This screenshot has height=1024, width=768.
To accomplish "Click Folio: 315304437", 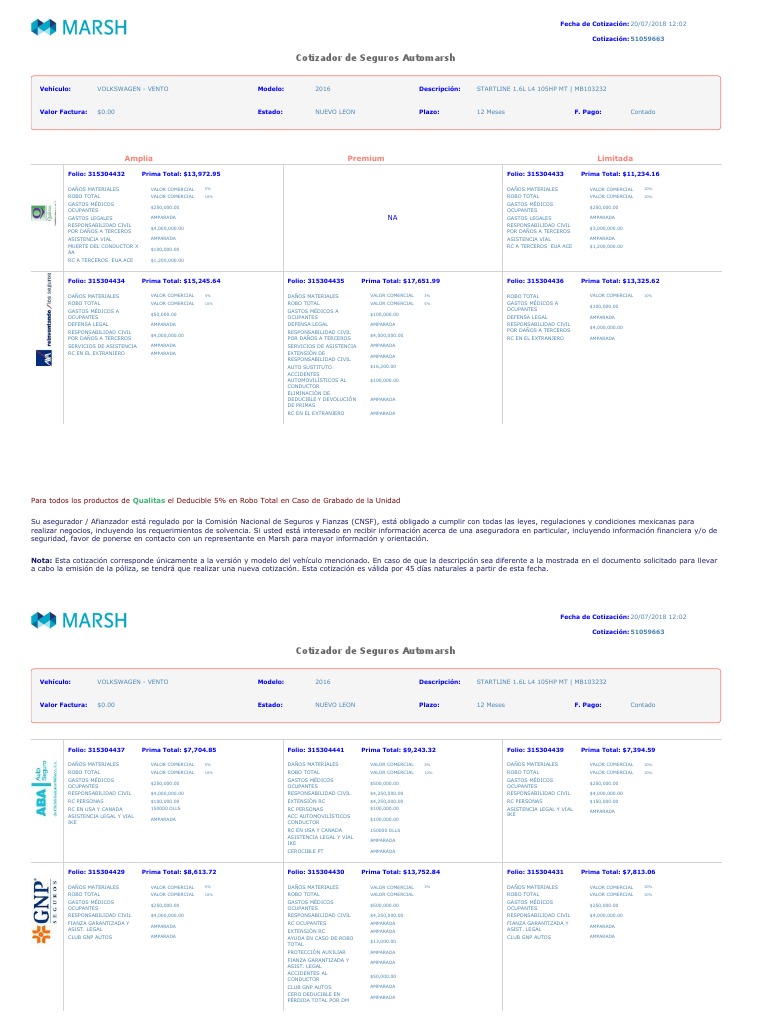I will [x=96, y=750].
